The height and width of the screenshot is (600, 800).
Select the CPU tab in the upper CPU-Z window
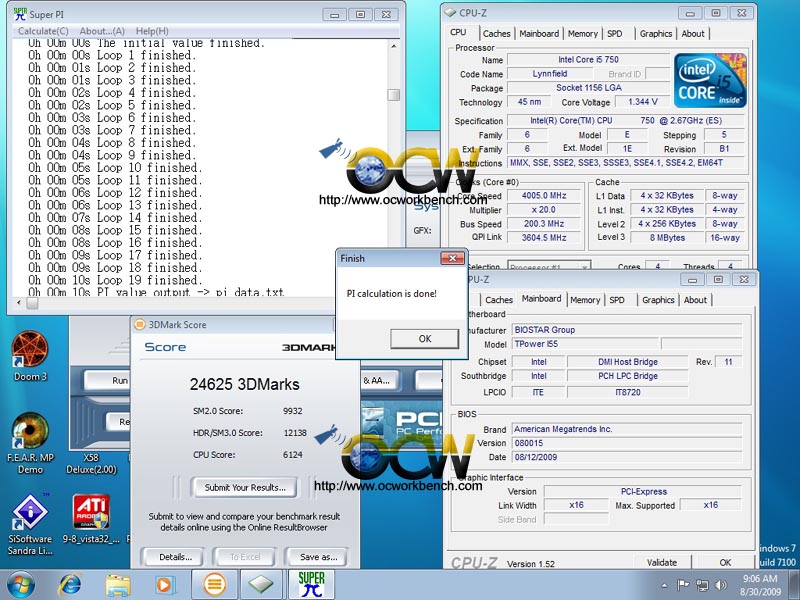click(458, 33)
